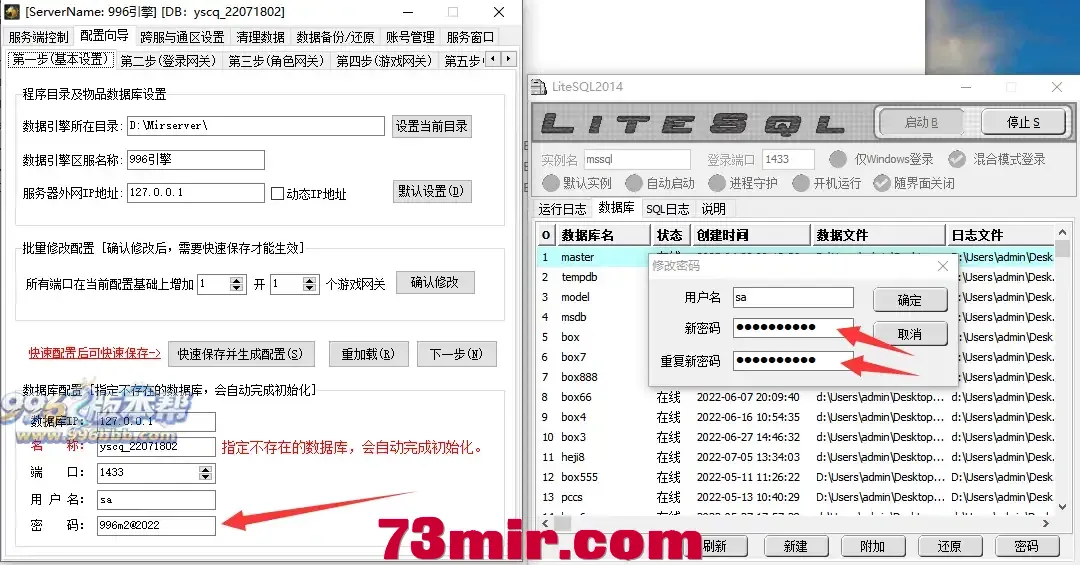Close the 修改密码 dialog
The image size is (1080, 565).
click(943, 266)
